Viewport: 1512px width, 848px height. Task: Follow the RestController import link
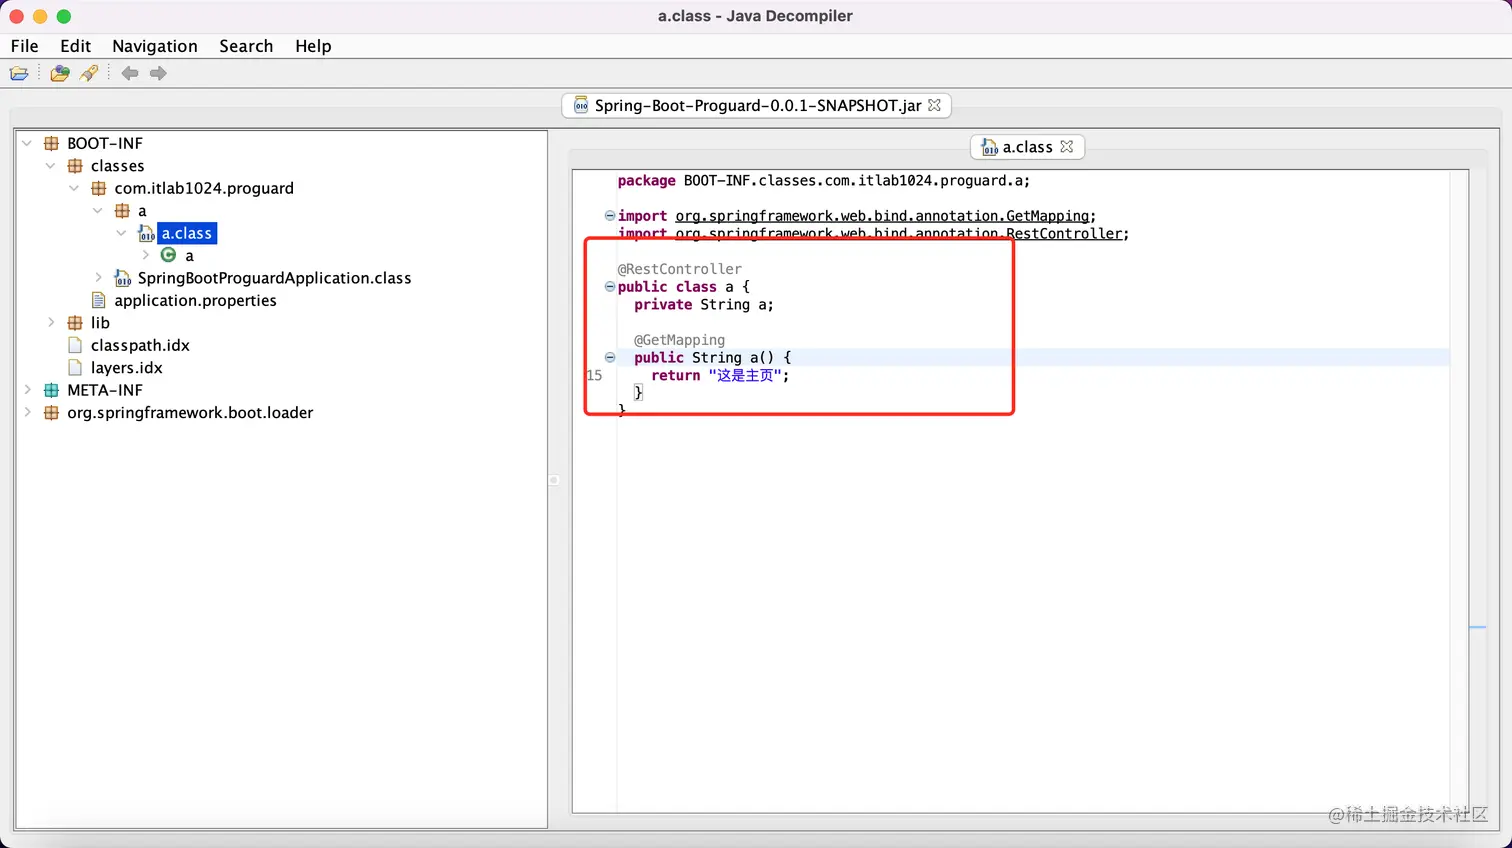point(900,234)
